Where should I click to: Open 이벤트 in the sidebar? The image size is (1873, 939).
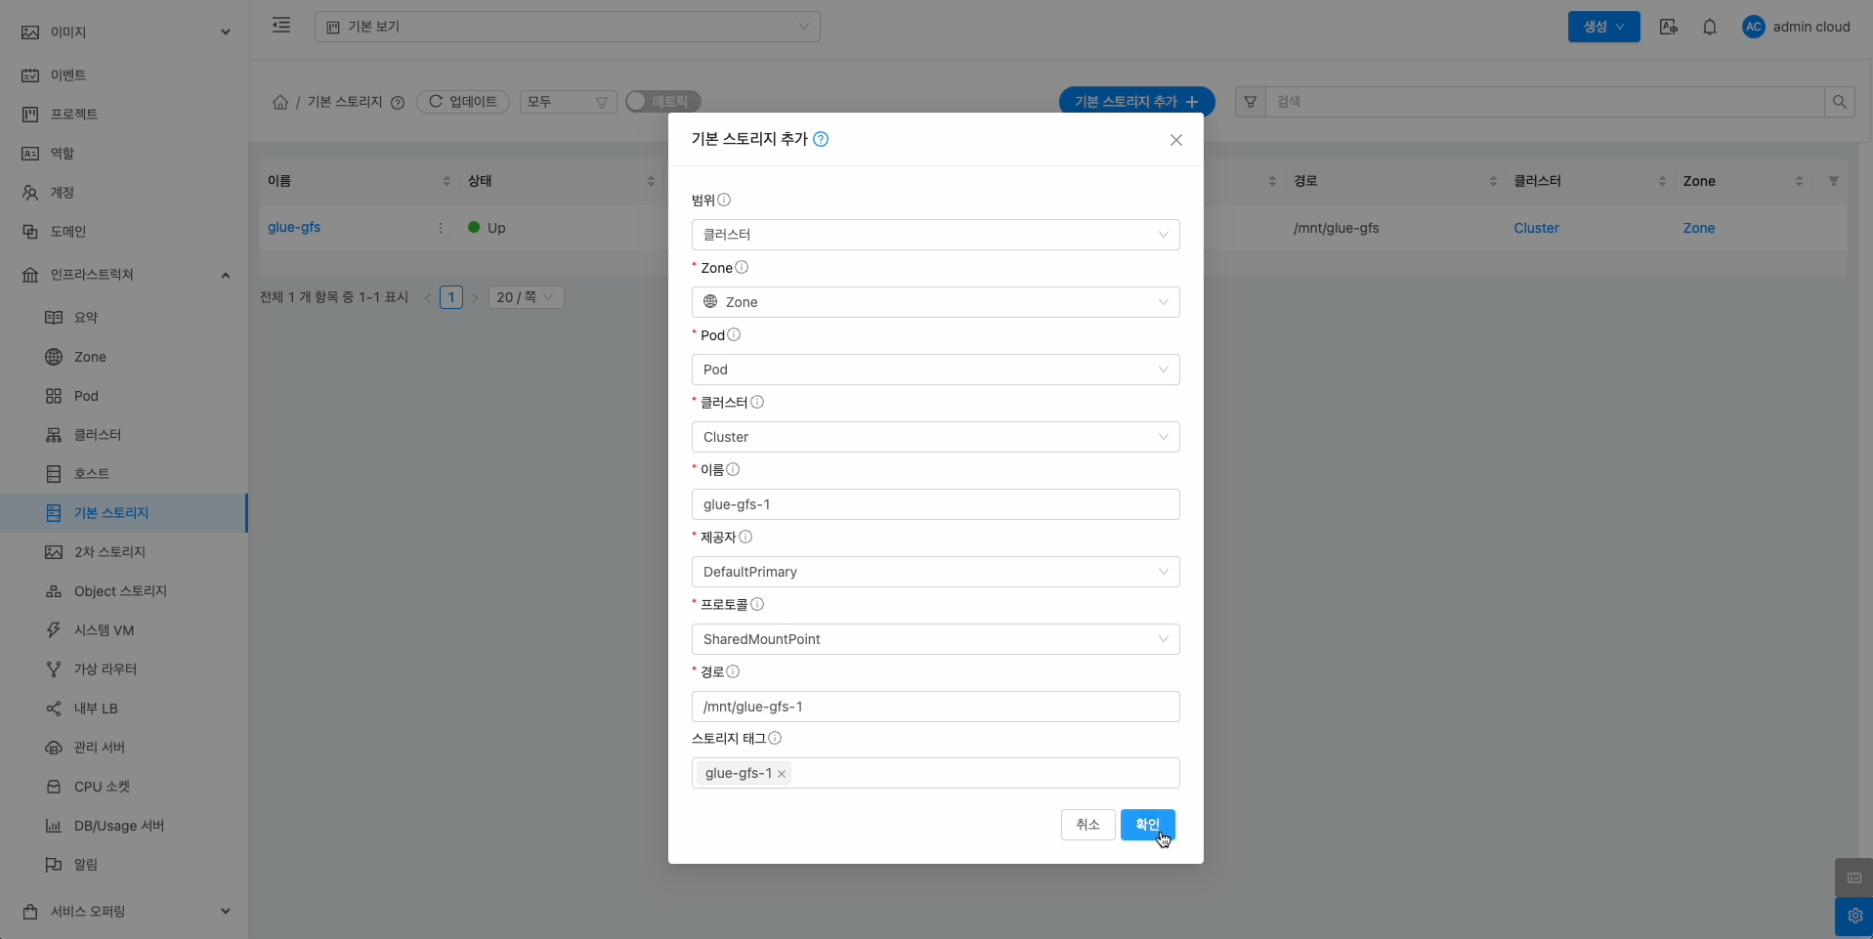click(x=124, y=75)
